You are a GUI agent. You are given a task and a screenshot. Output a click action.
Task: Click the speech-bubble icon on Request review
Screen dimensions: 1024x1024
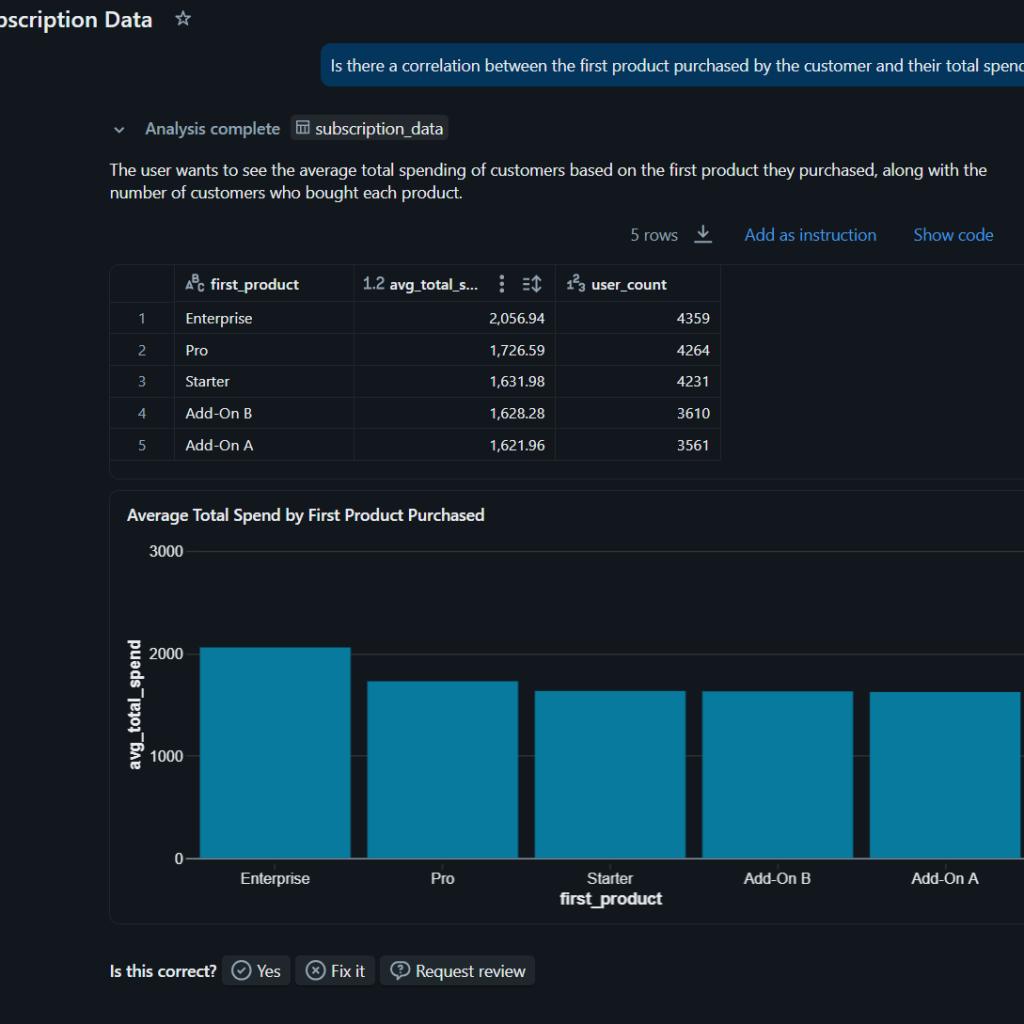399,970
